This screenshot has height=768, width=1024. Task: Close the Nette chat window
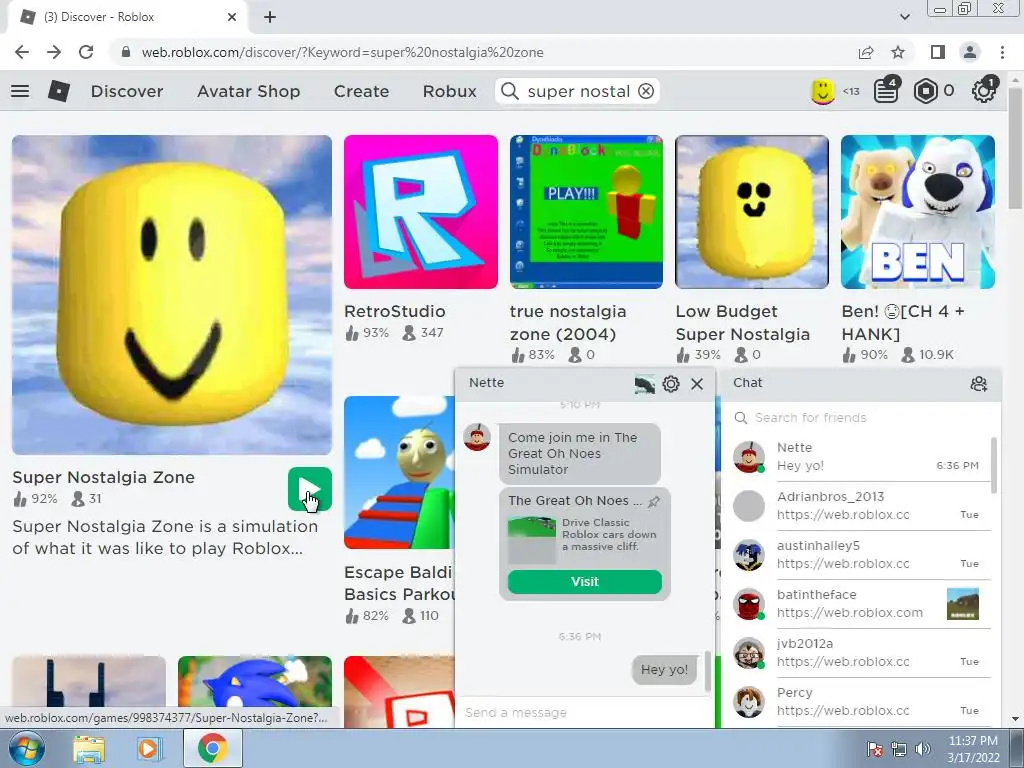click(697, 384)
